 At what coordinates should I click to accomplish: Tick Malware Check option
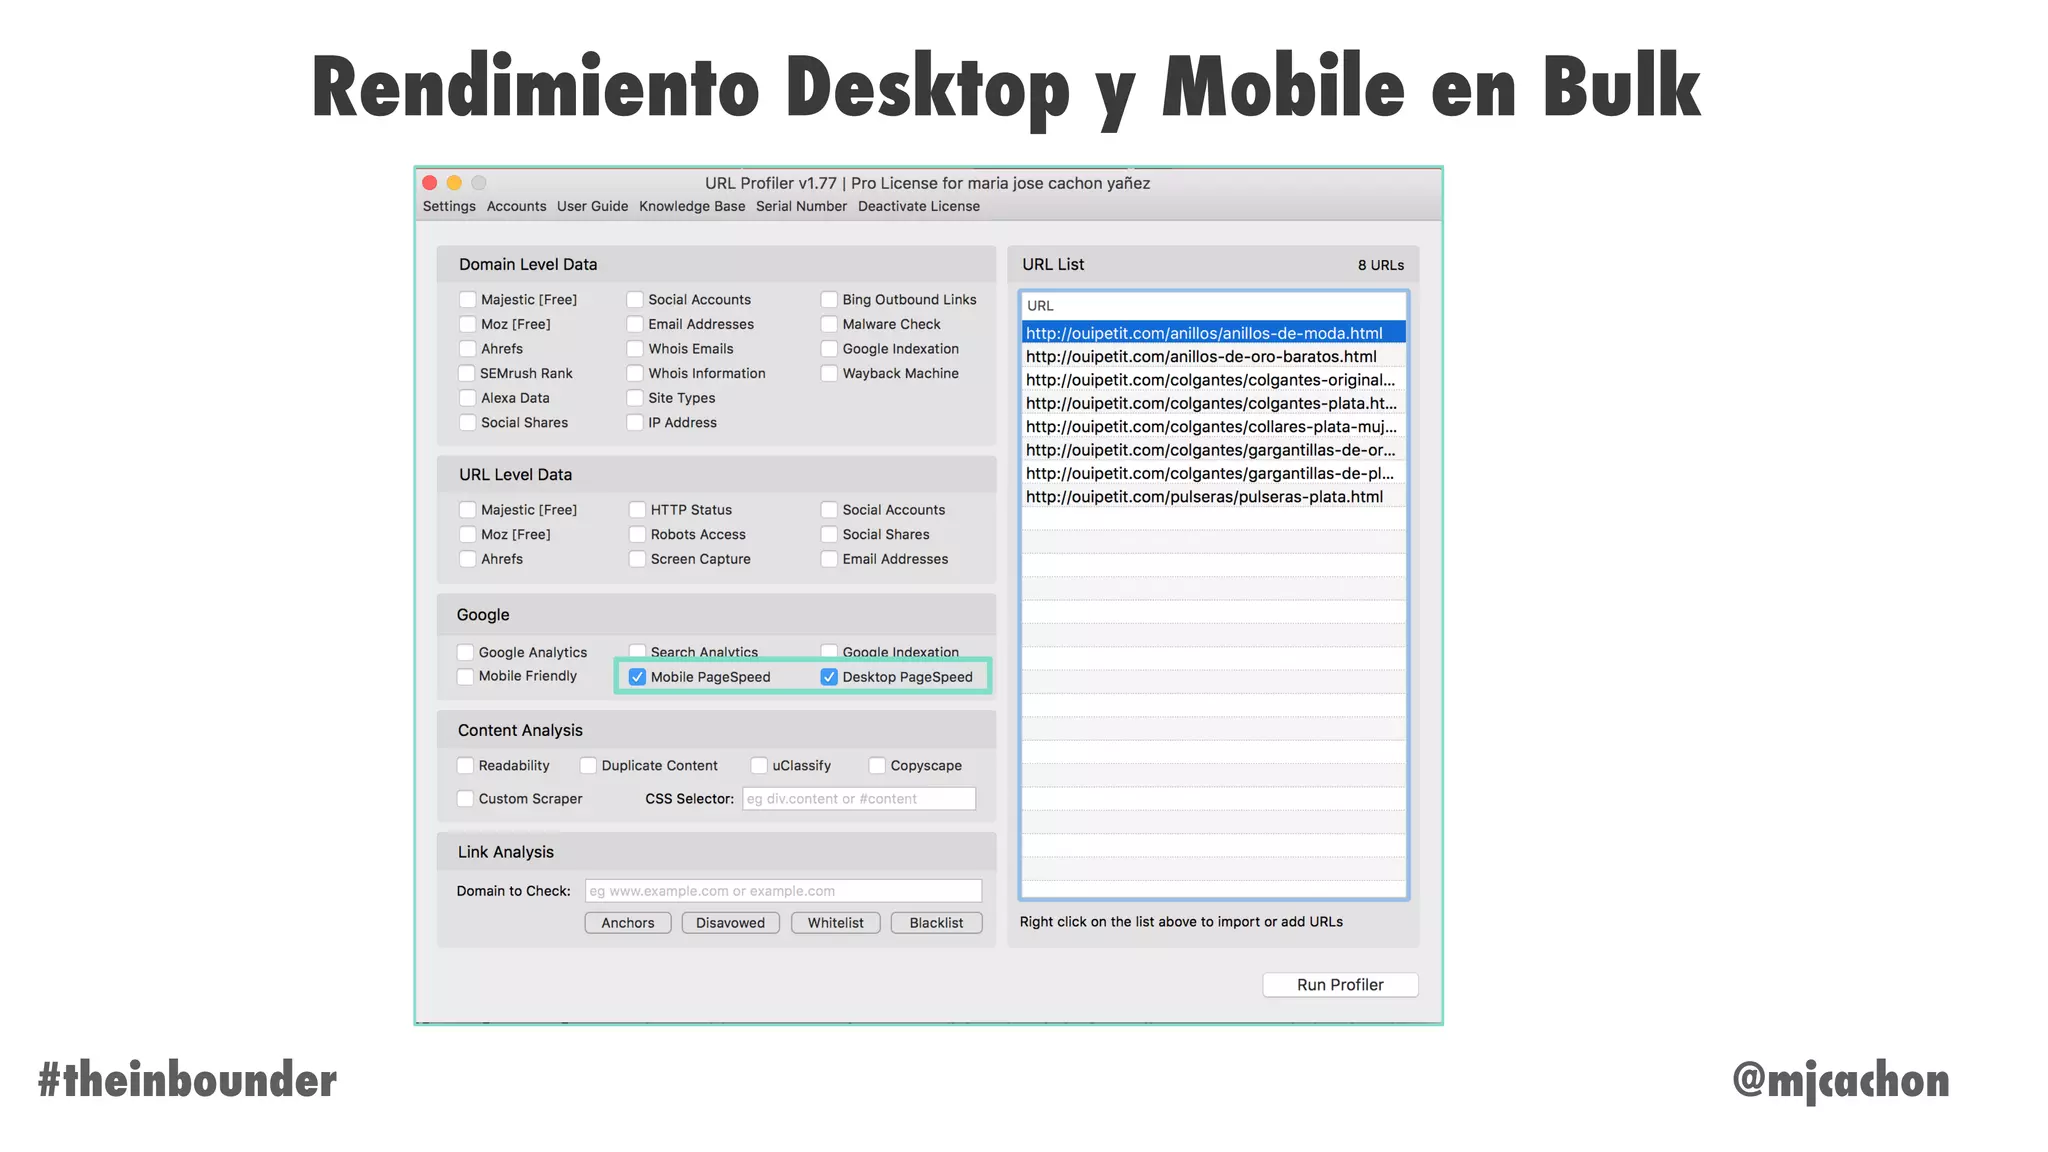point(829,324)
